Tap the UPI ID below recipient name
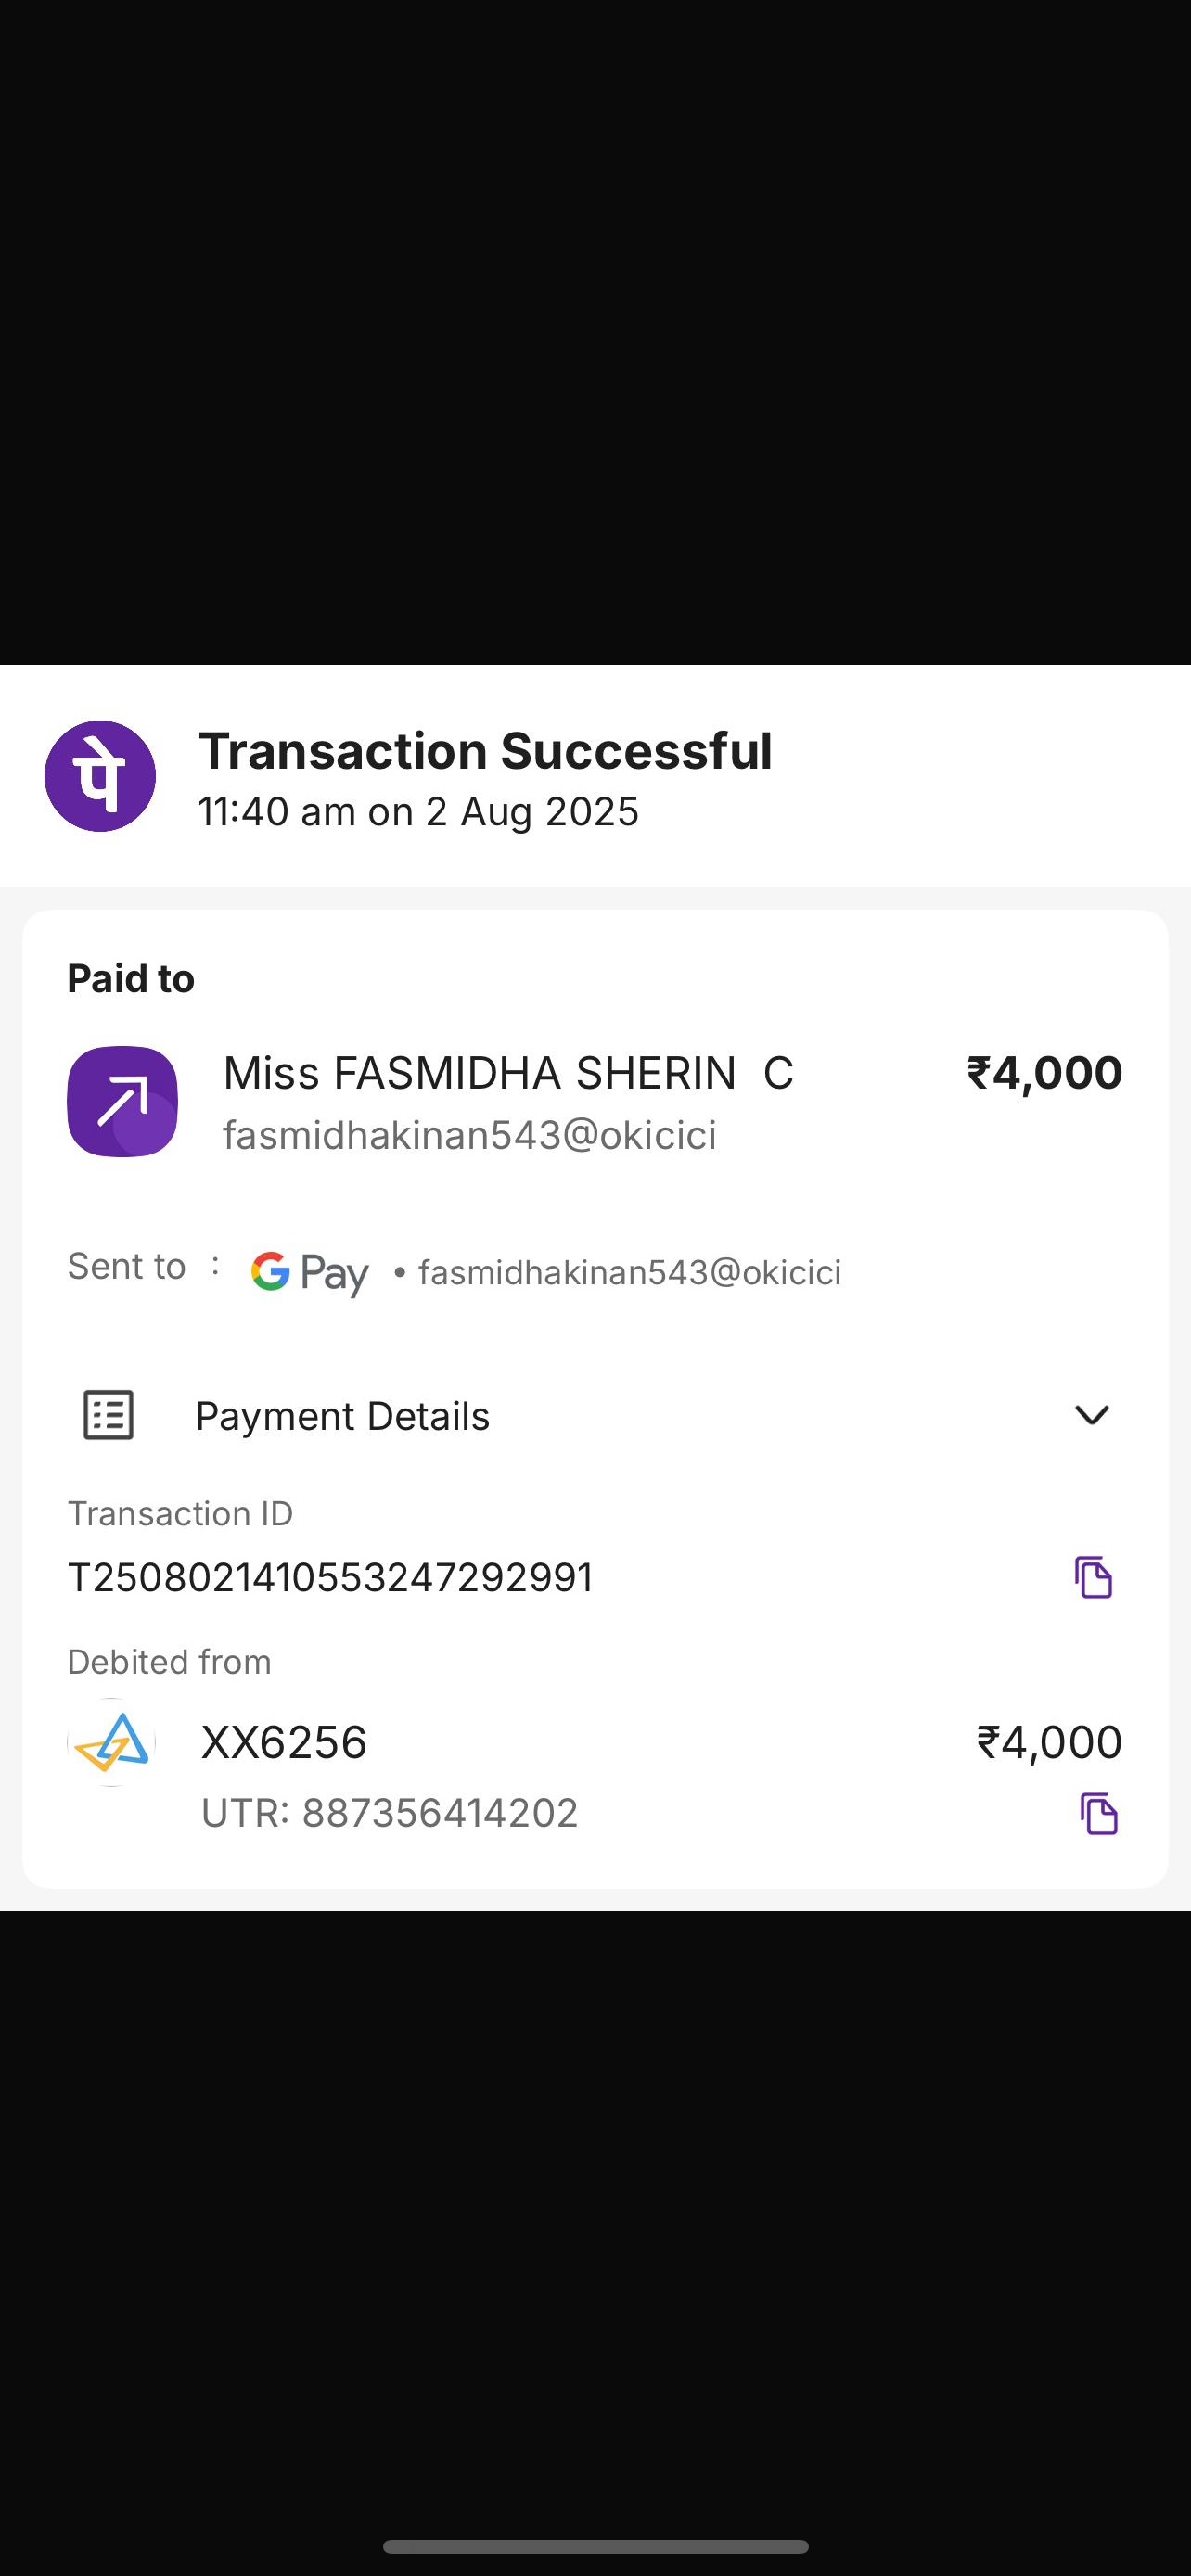The image size is (1191, 2576). click(469, 1135)
